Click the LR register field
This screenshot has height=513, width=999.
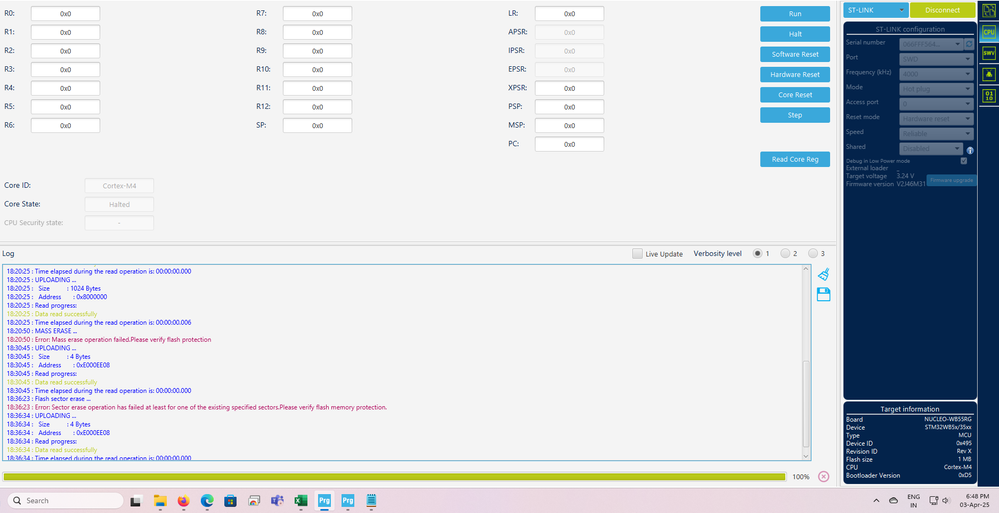570,13
